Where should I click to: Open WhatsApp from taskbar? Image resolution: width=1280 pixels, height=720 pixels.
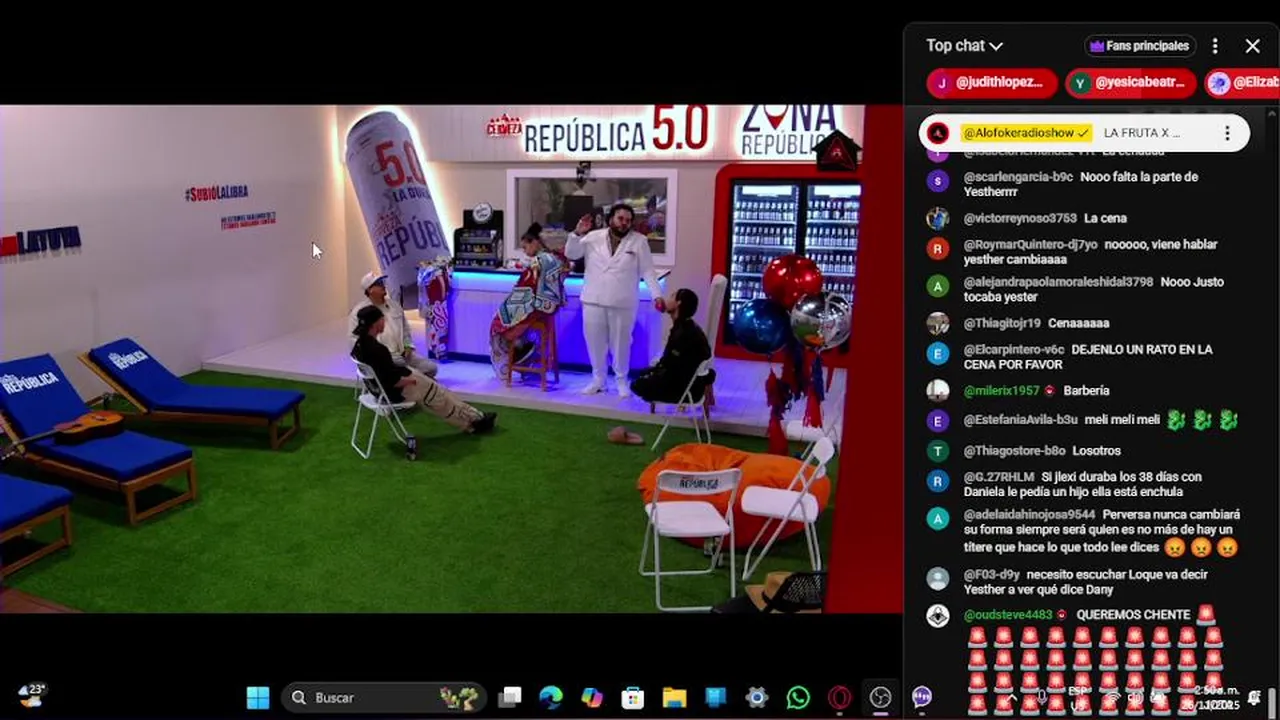pos(798,697)
